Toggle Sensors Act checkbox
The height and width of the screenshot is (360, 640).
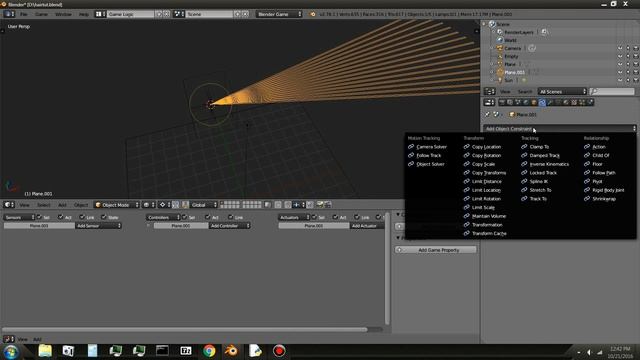point(60,217)
